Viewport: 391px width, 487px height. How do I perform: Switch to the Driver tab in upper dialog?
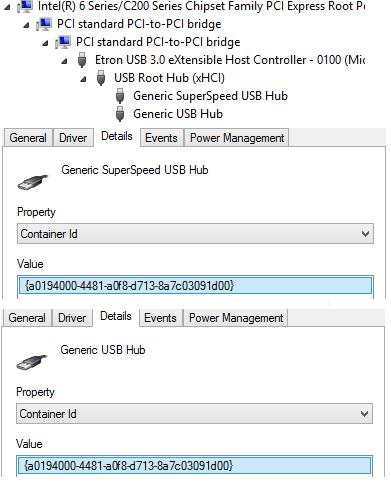[x=73, y=138]
